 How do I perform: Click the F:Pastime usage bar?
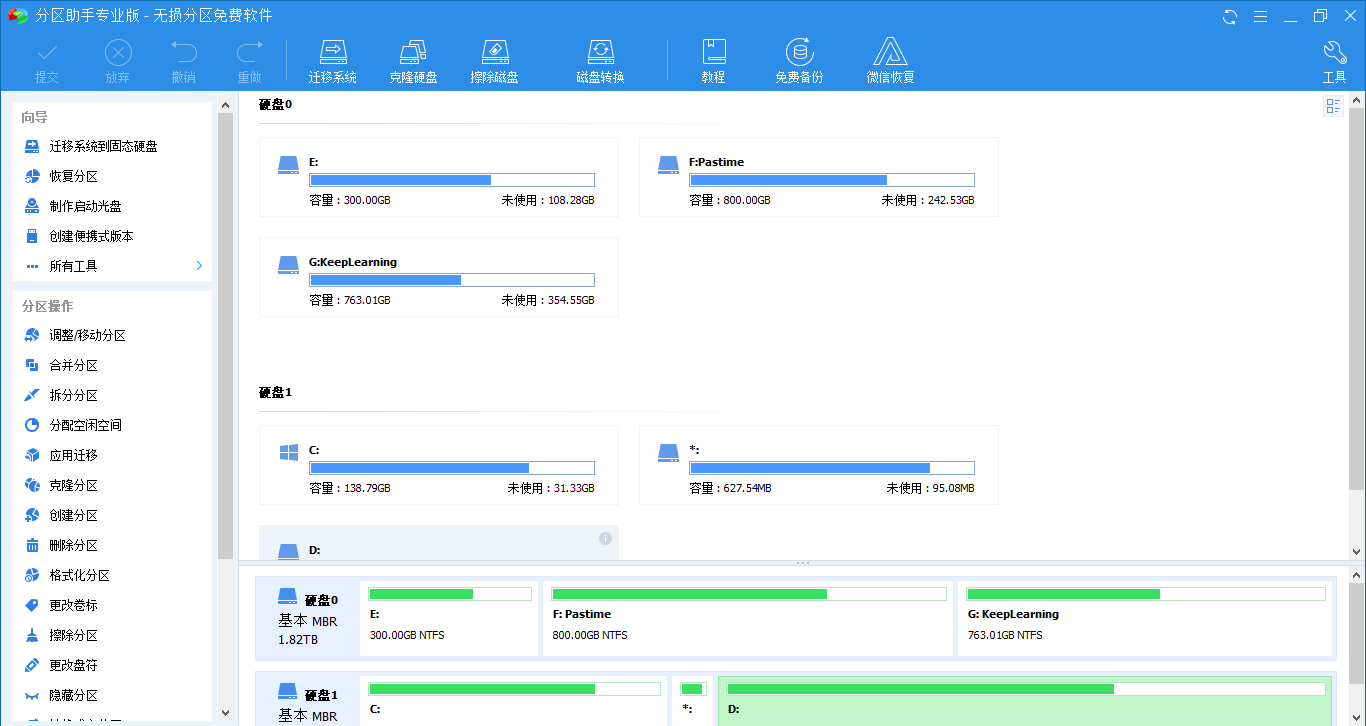[831, 180]
